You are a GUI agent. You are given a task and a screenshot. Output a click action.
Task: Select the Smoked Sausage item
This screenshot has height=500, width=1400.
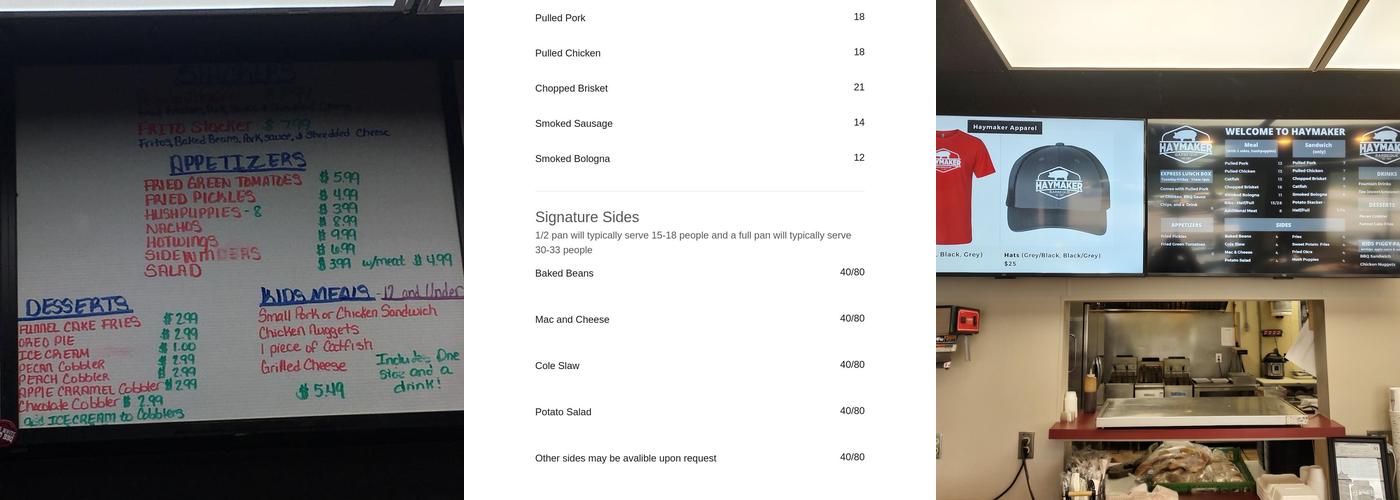pyautogui.click(x=573, y=124)
